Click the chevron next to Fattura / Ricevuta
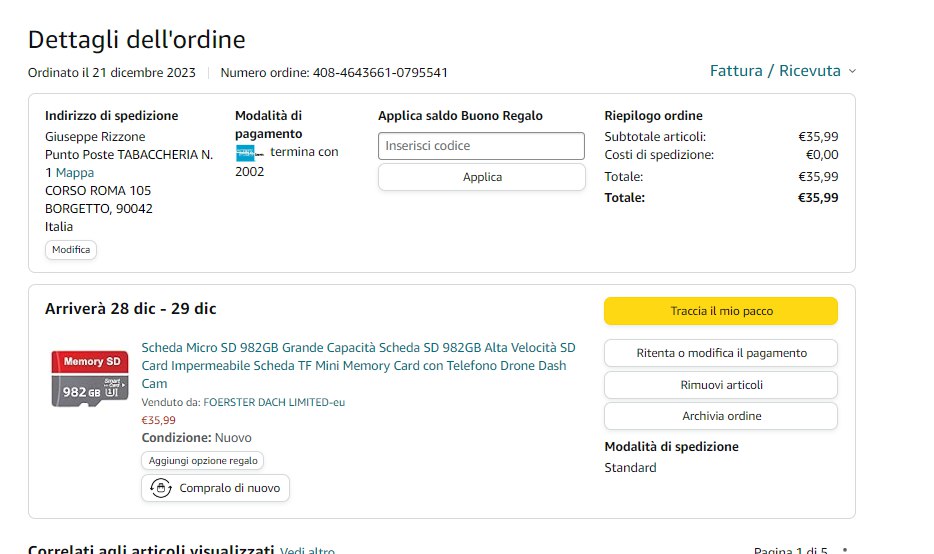The height and width of the screenshot is (554, 934). pyautogui.click(x=852, y=71)
